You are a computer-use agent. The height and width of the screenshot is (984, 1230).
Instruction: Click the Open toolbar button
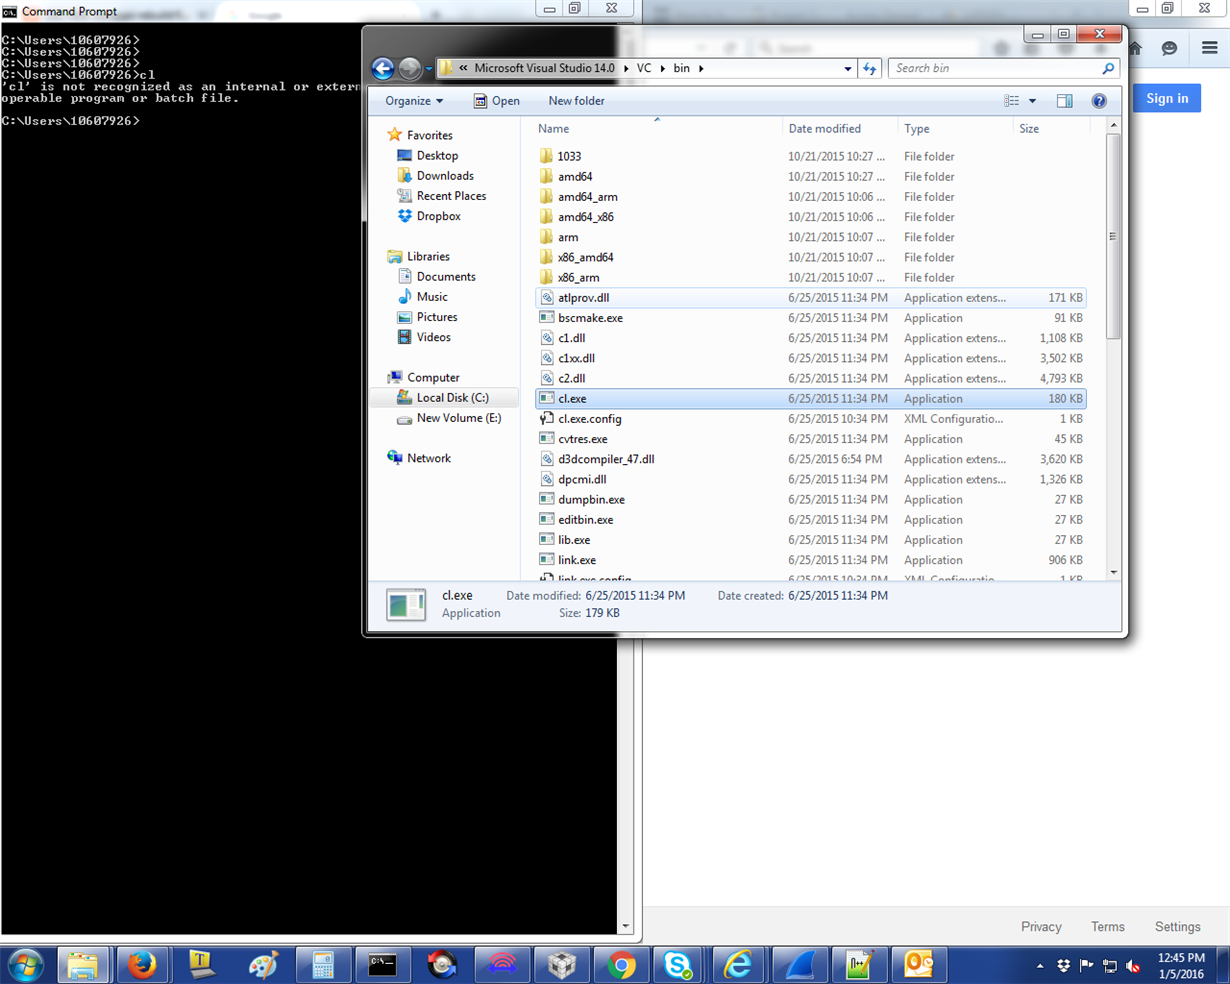pyautogui.click(x=496, y=101)
